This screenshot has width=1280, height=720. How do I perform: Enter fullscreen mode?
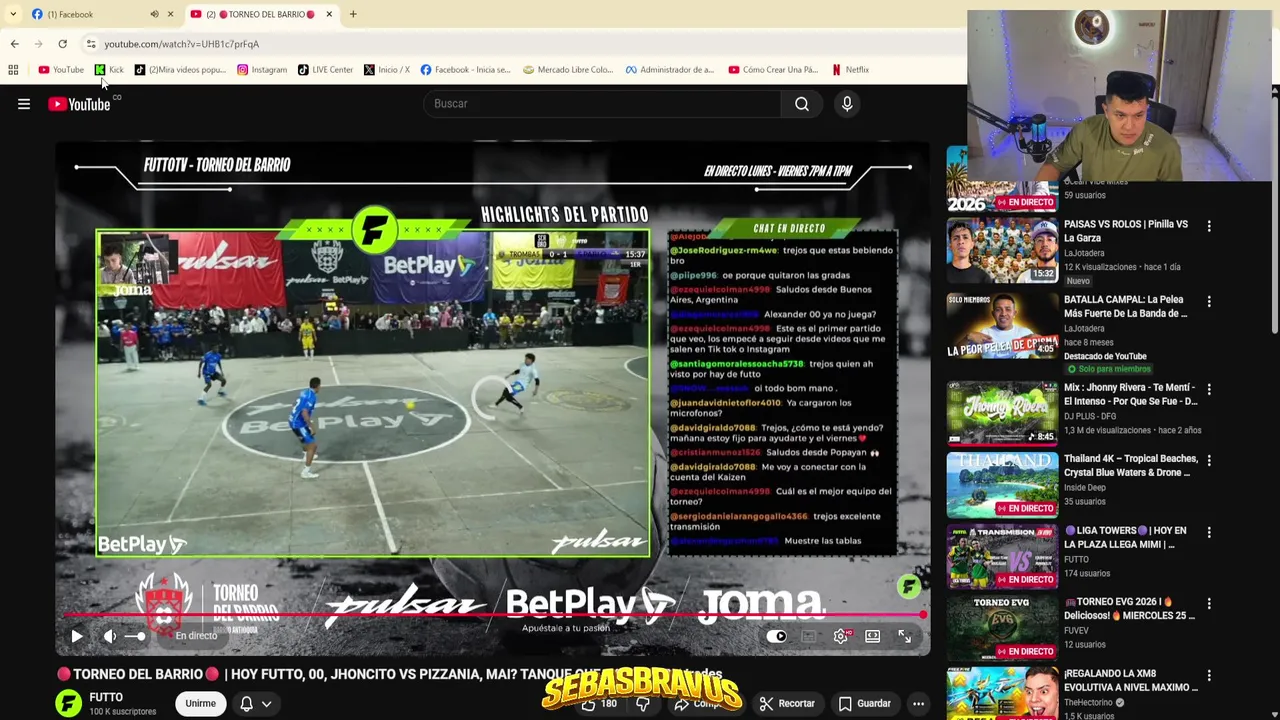coord(904,636)
